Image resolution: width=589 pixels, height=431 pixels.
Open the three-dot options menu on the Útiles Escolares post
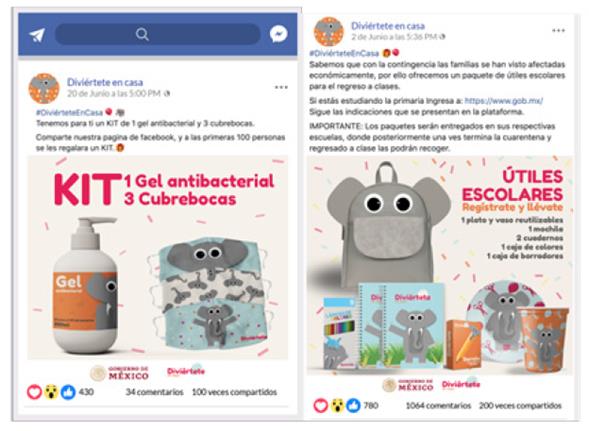click(x=558, y=30)
